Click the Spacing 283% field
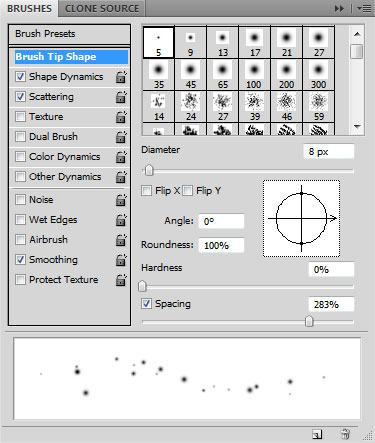Image resolution: width=375 pixels, height=443 pixels. coord(331,304)
